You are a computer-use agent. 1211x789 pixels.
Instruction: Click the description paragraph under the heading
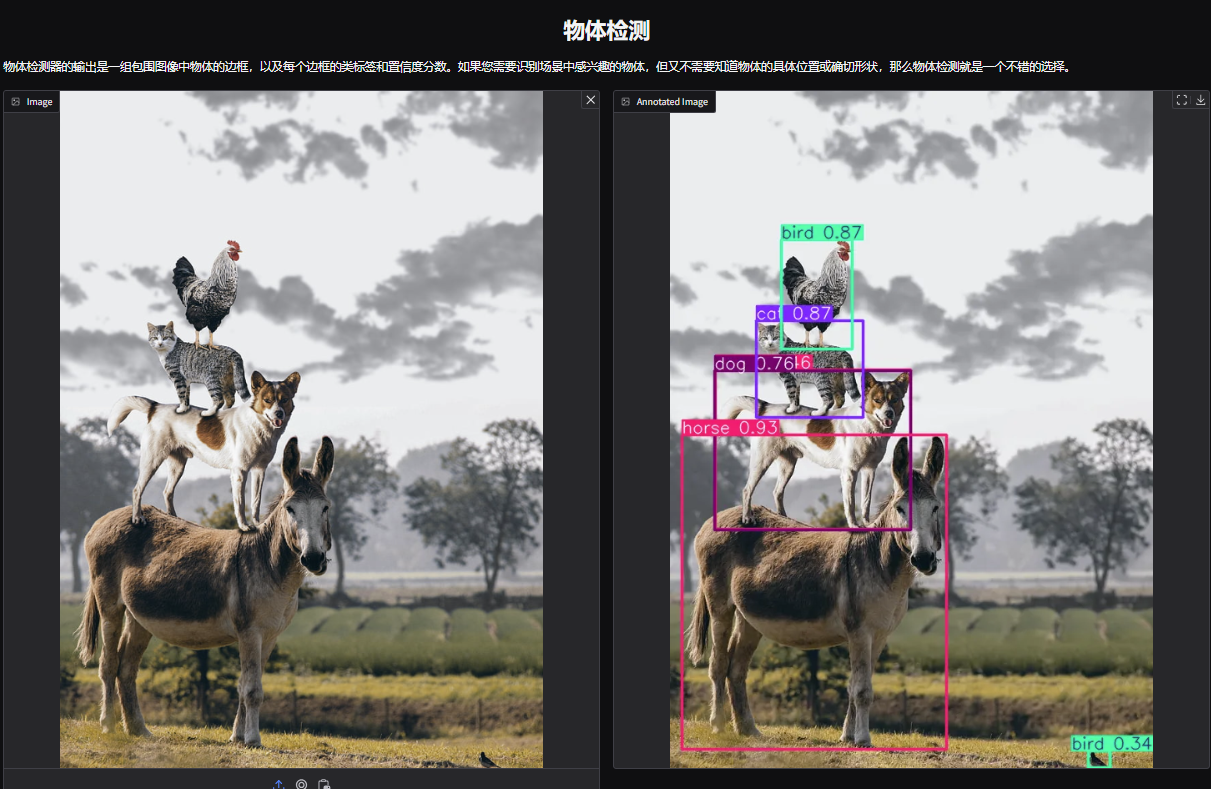(540, 67)
